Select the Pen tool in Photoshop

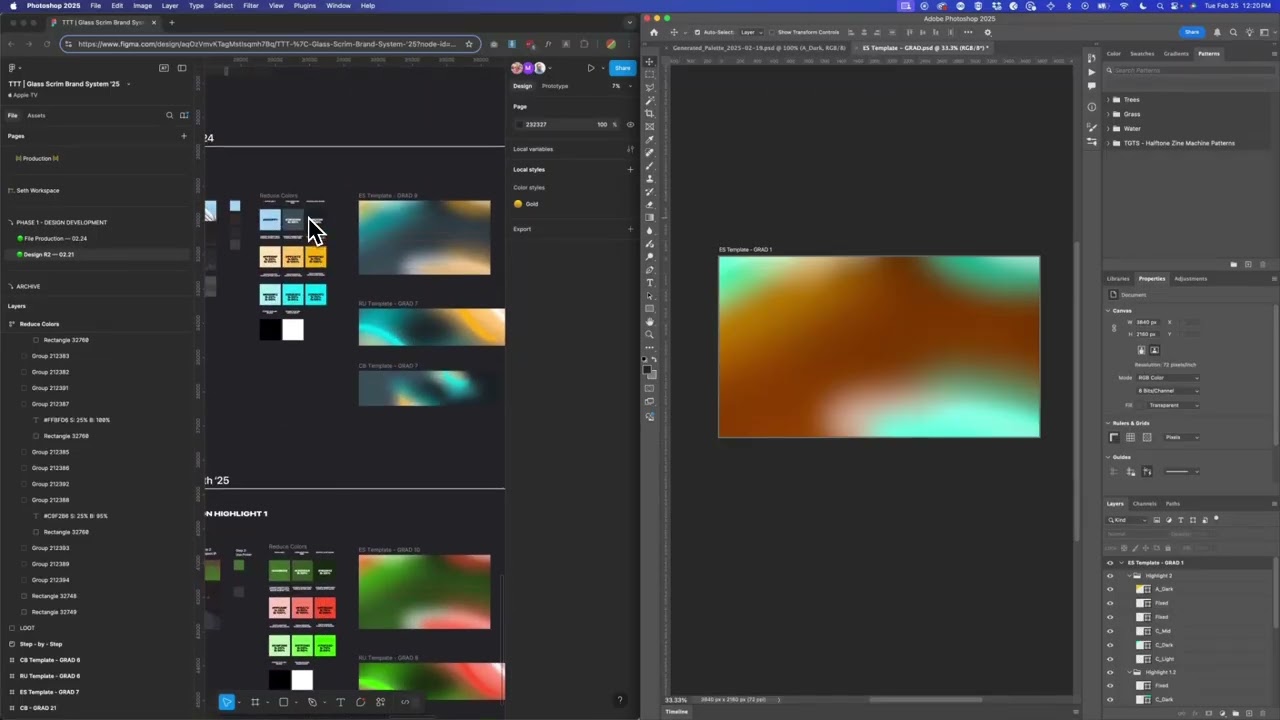tap(650, 270)
